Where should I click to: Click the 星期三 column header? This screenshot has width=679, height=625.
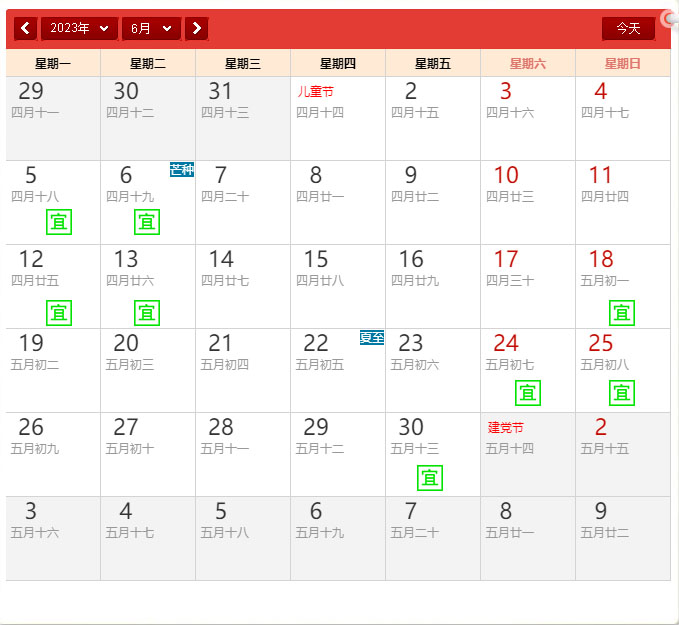243,64
